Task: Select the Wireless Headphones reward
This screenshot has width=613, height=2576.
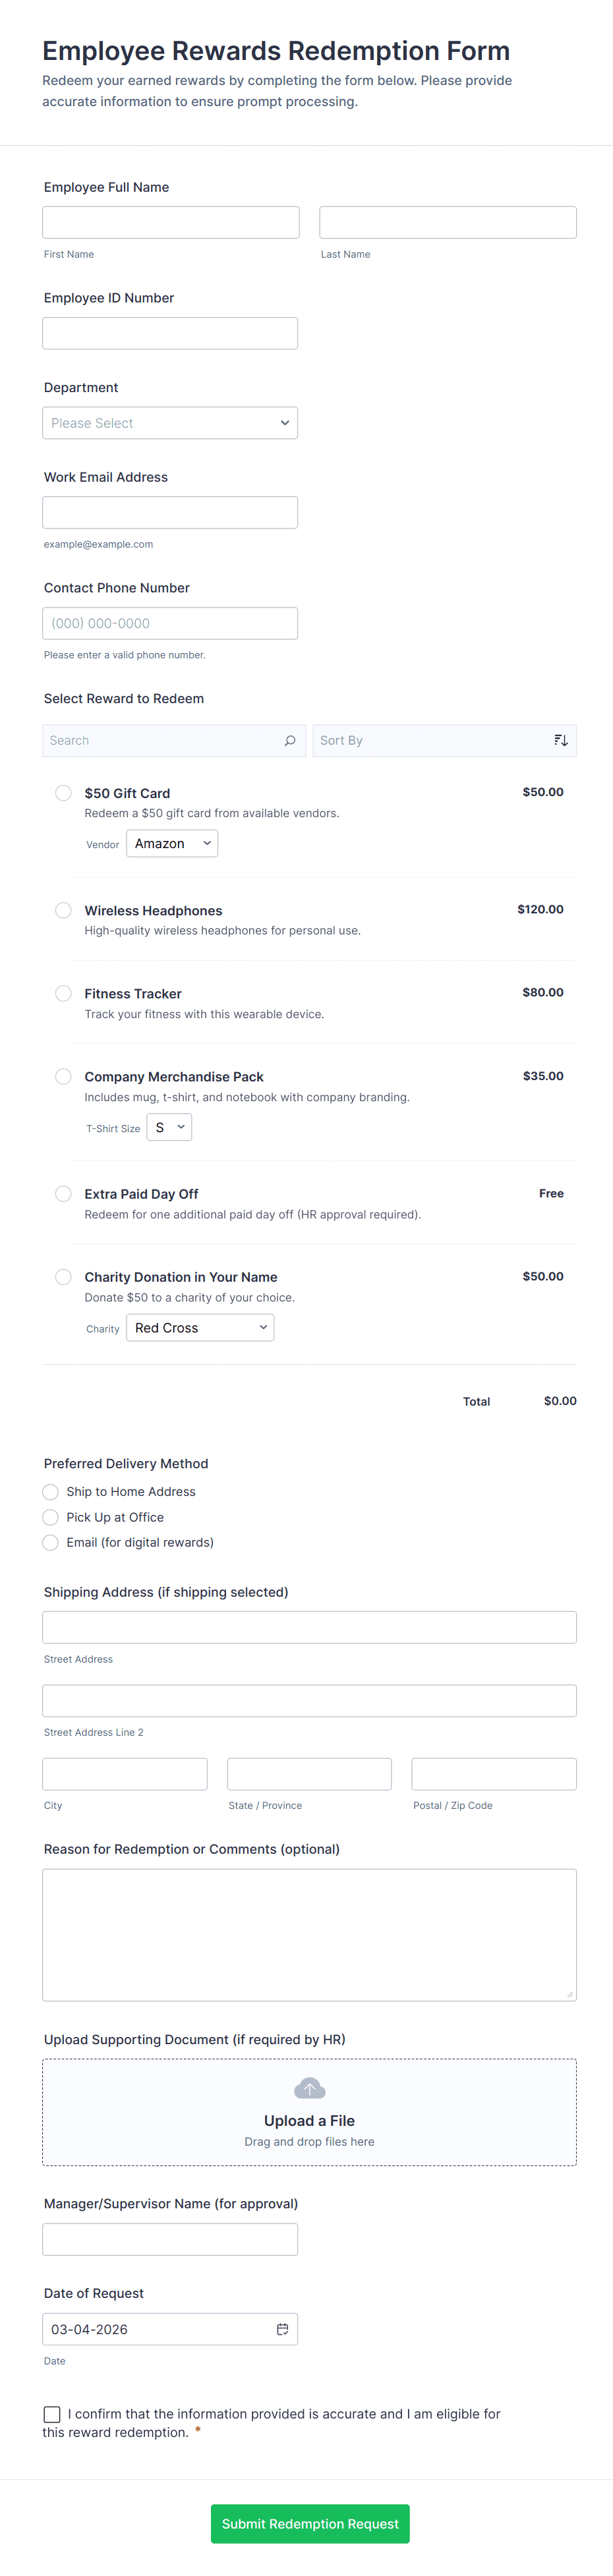Action: [x=63, y=910]
